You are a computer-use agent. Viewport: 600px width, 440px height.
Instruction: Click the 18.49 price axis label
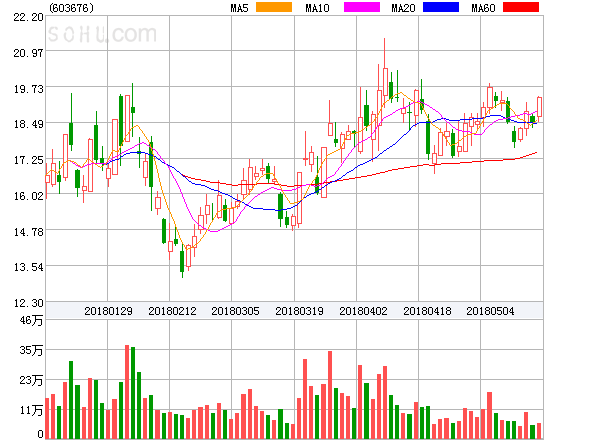(28, 124)
